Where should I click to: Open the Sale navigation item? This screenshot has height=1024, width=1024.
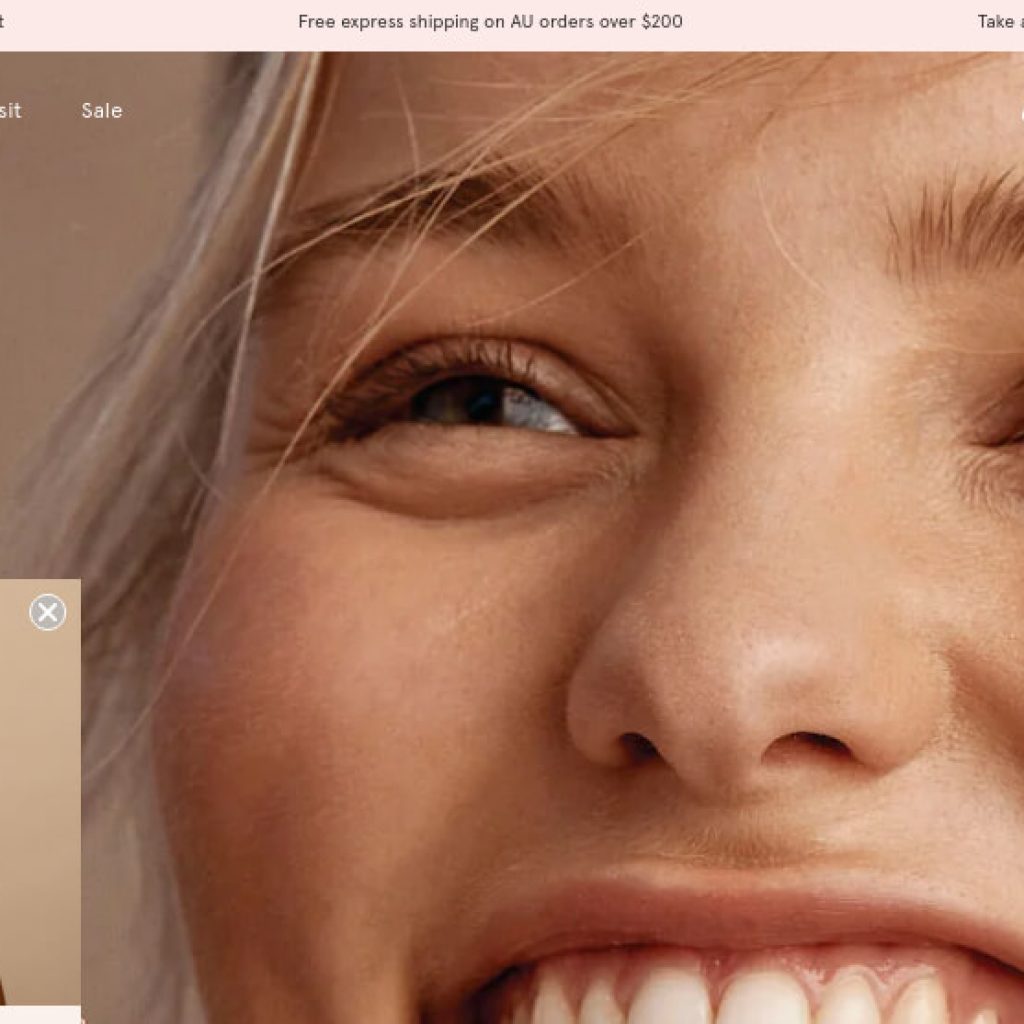click(102, 111)
